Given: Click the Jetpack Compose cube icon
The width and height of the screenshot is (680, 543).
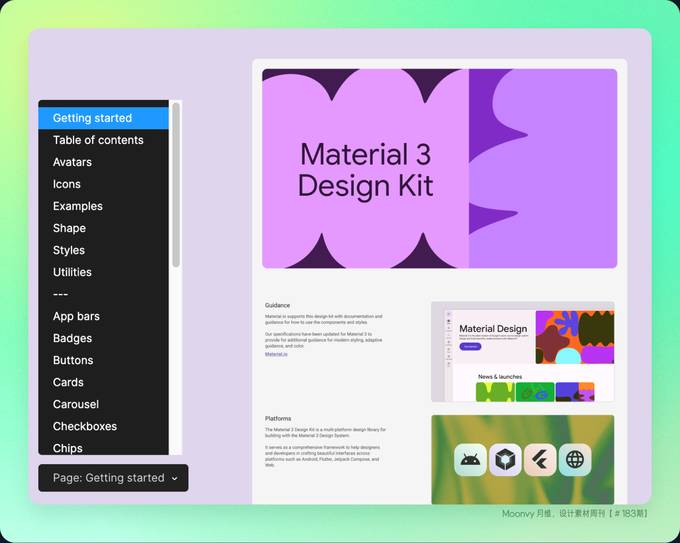Looking at the screenshot, I should [505, 460].
